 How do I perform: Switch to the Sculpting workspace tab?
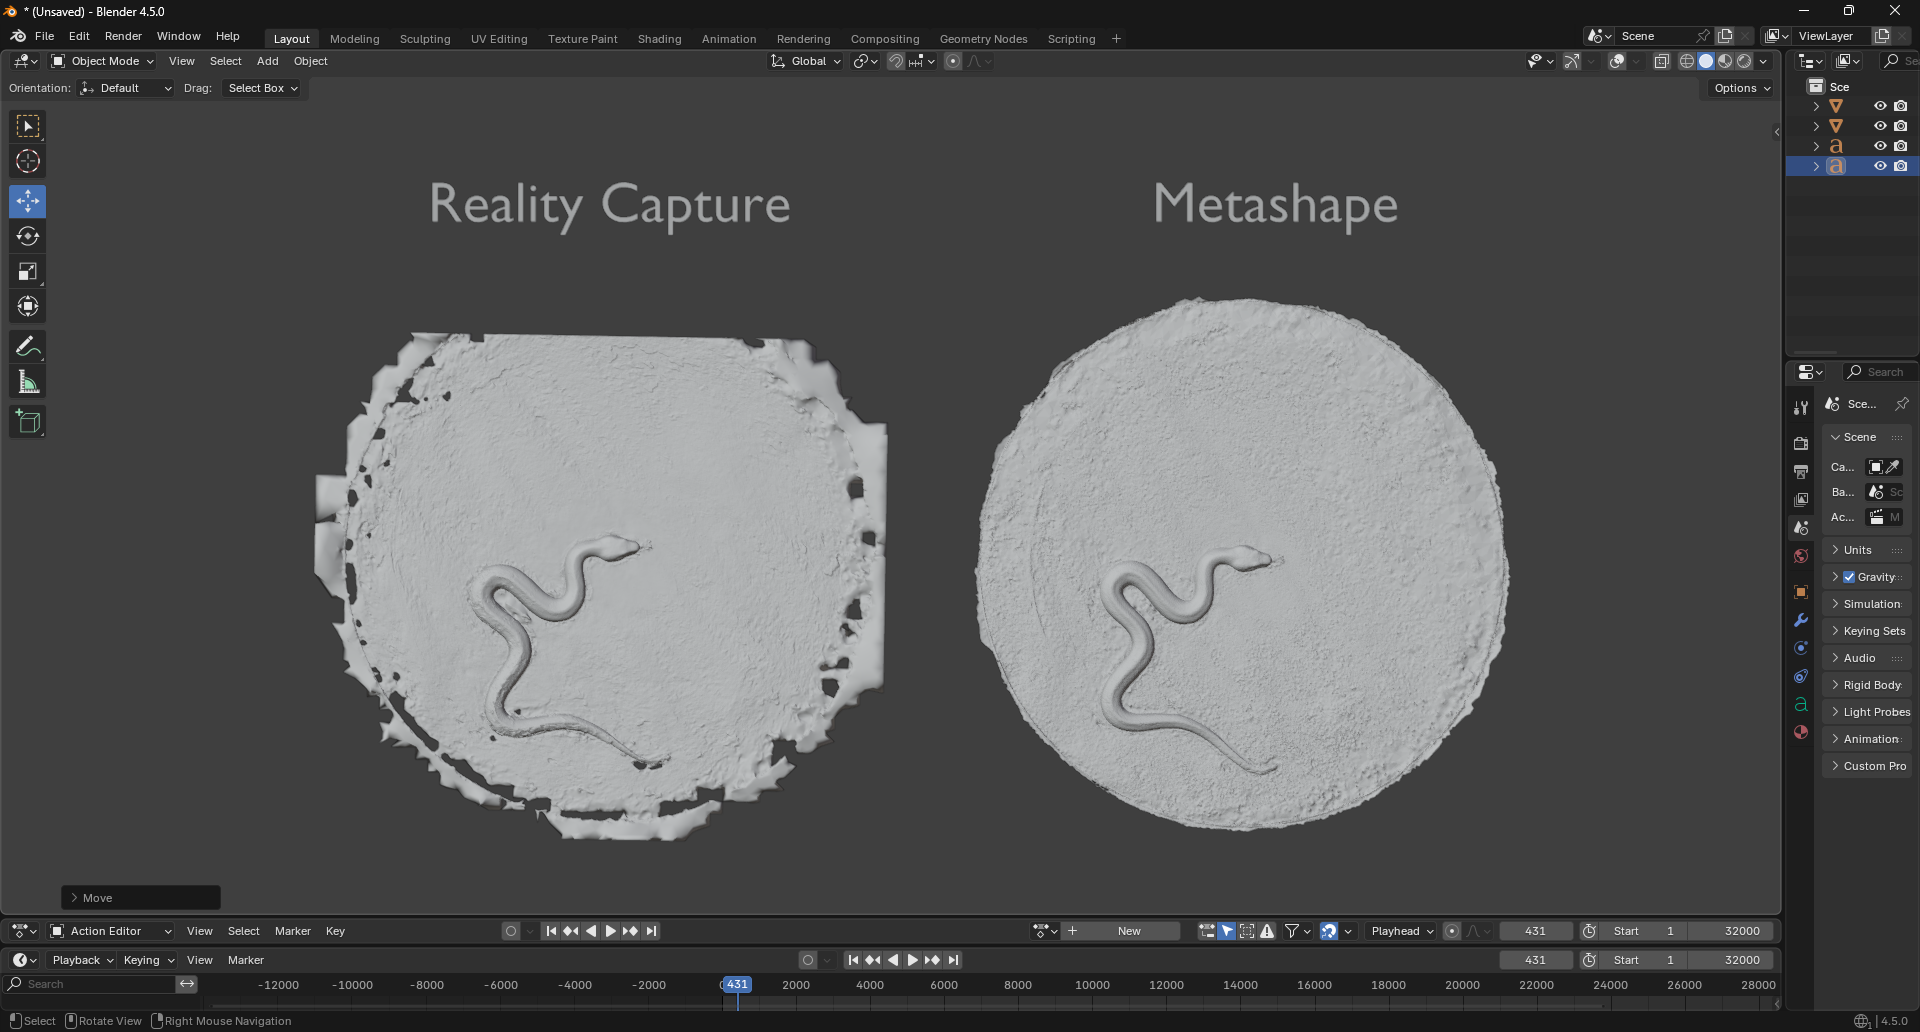tap(425, 39)
